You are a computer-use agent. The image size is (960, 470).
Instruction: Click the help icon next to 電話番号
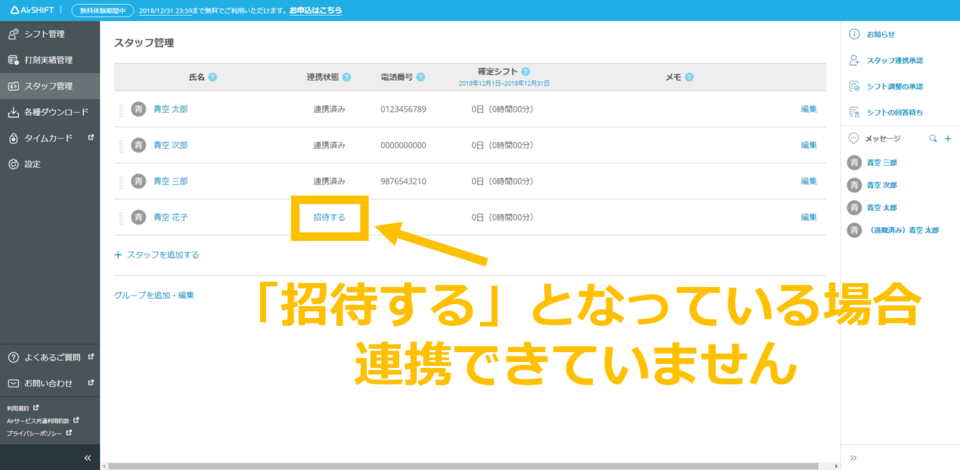coord(421,77)
